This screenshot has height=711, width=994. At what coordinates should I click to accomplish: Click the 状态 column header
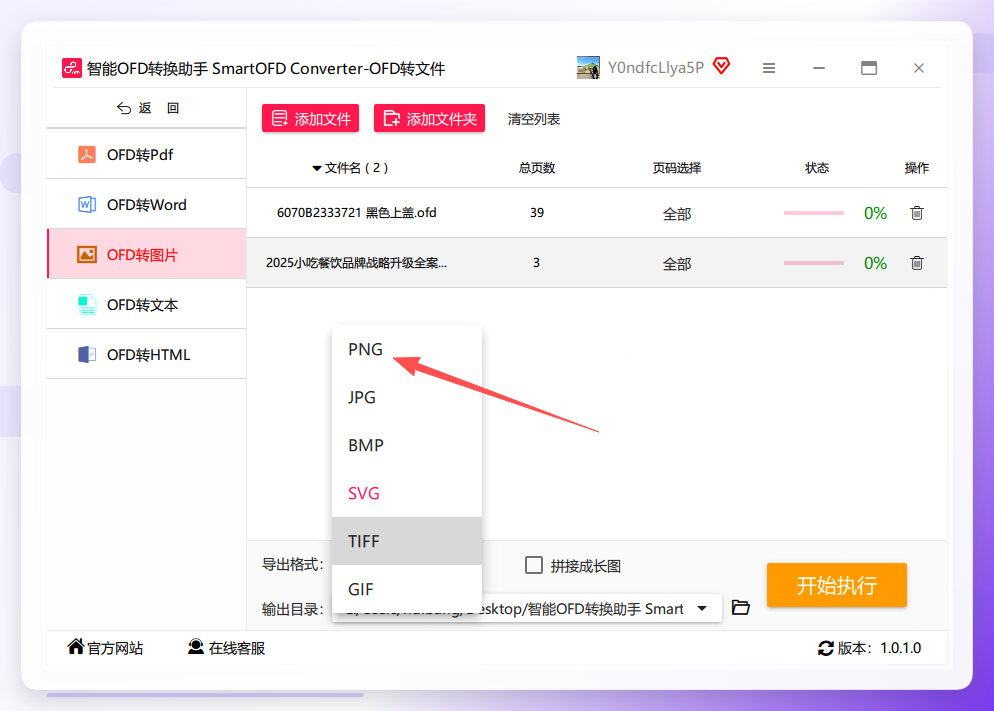[x=817, y=168]
